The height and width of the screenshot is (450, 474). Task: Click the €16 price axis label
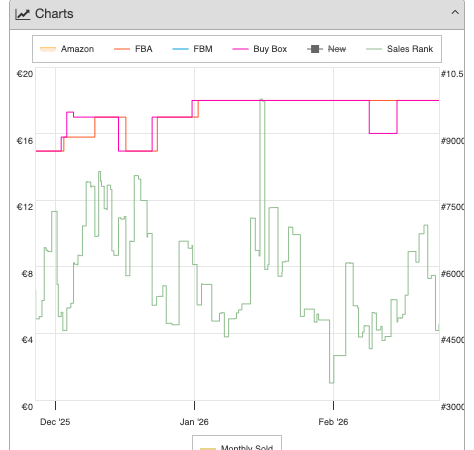[25, 141]
